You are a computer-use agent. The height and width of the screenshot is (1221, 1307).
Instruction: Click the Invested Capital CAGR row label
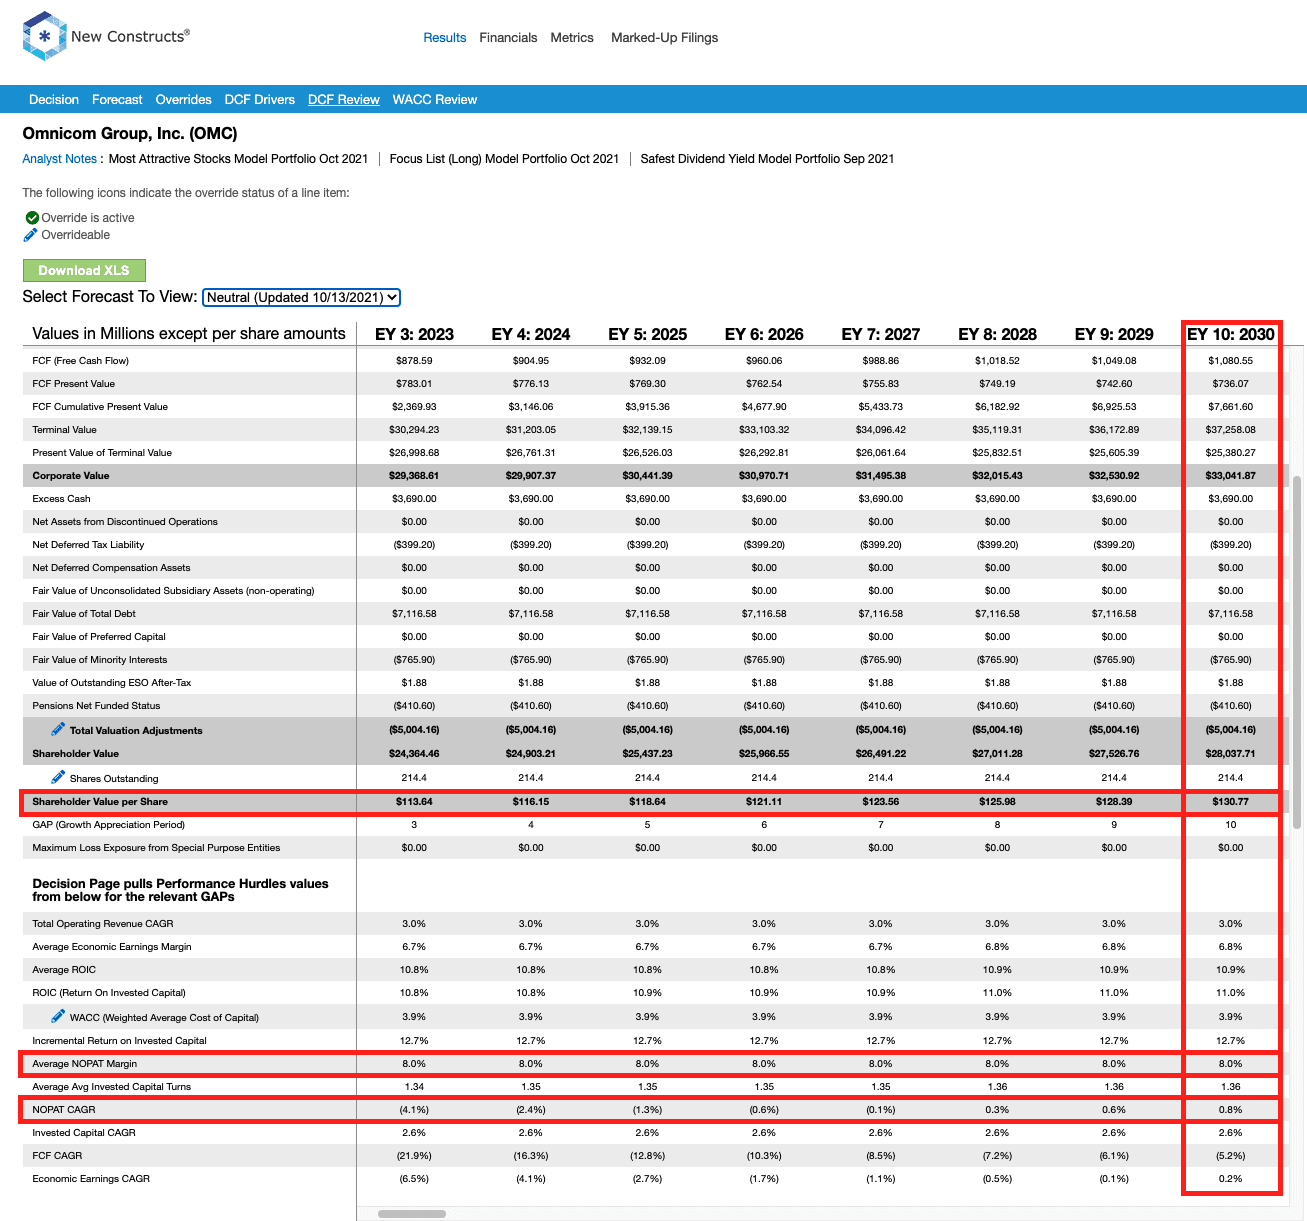(84, 1133)
